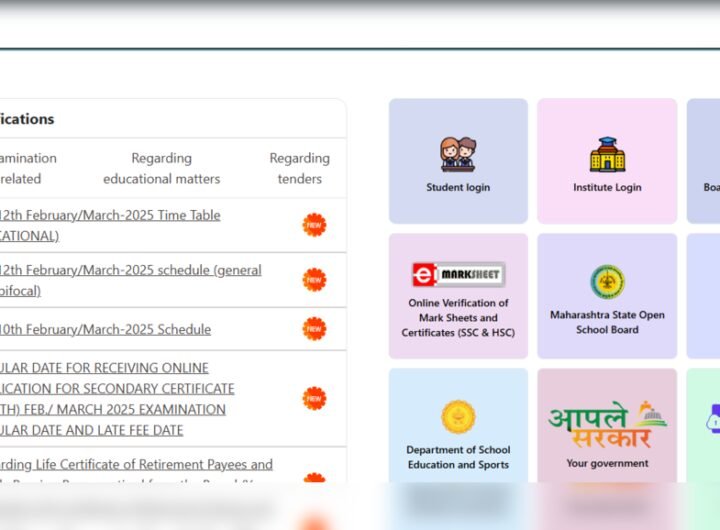Open 12th February/March-2025 schedule general link
The image size is (720, 530).
(x=130, y=270)
